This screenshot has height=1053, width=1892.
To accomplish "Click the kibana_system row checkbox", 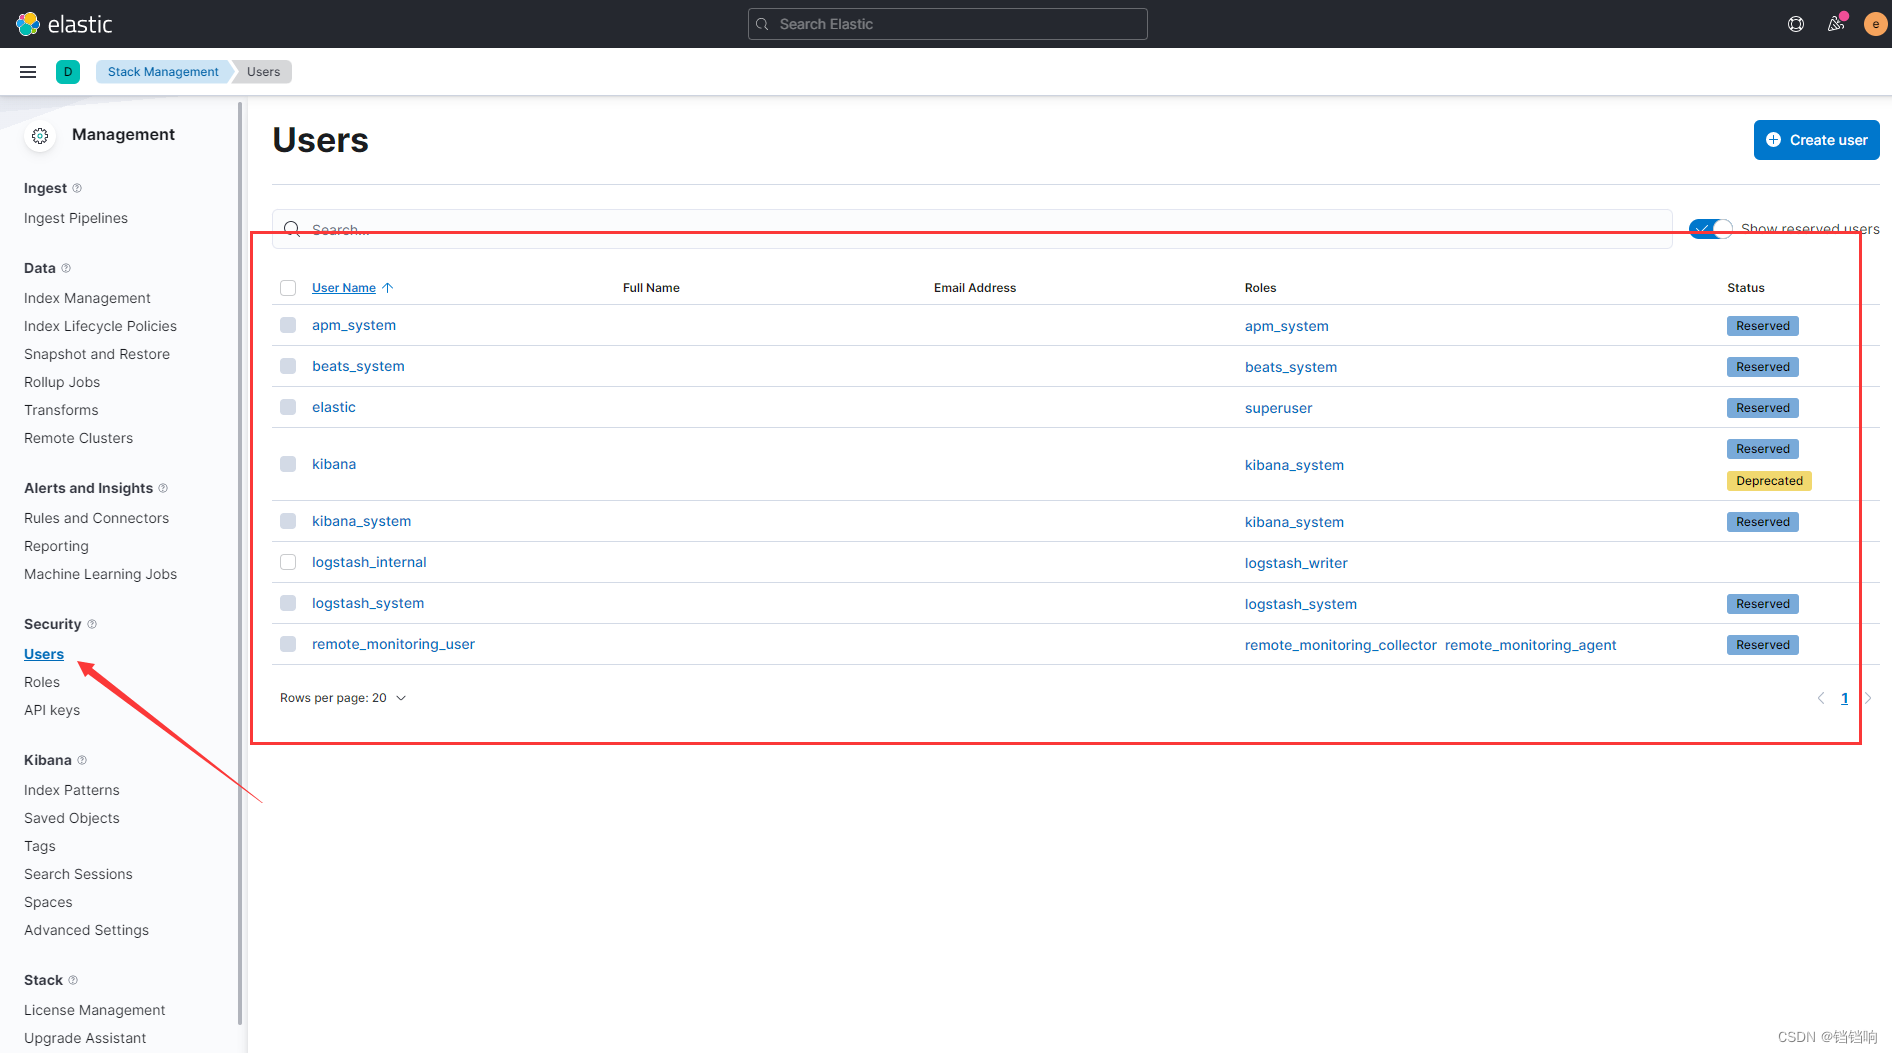I will [x=288, y=521].
